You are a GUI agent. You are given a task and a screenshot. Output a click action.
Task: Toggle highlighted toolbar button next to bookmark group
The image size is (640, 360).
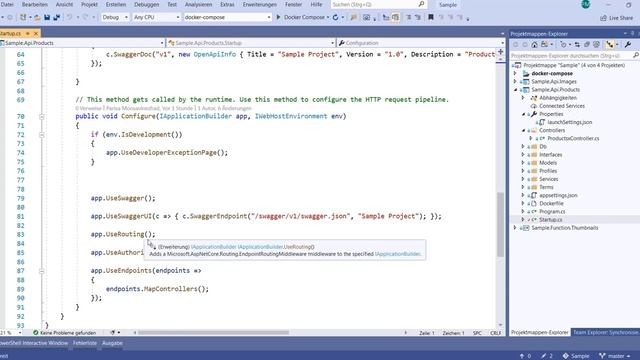click(x=396, y=18)
